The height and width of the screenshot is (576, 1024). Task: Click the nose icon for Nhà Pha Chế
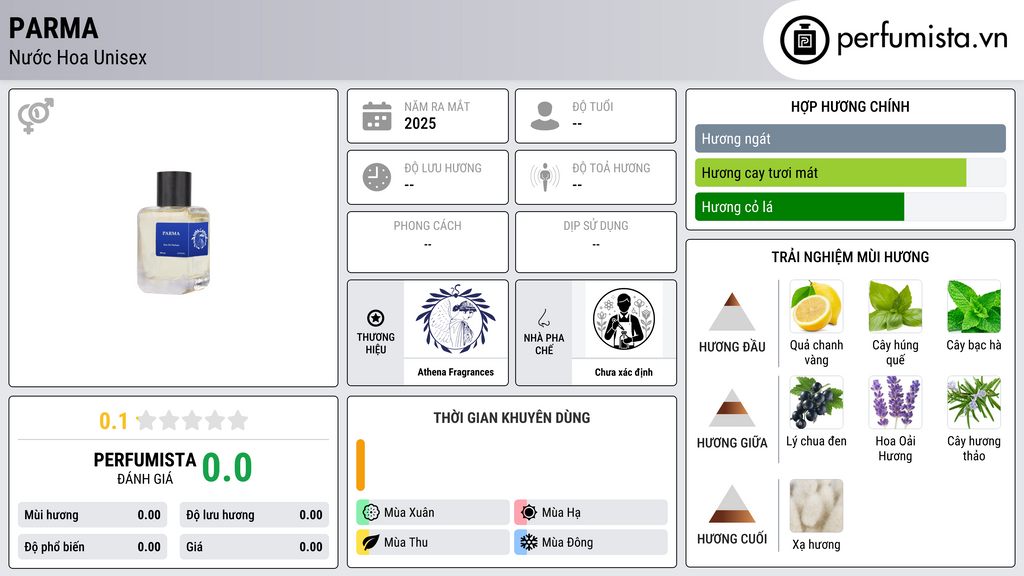click(x=544, y=318)
